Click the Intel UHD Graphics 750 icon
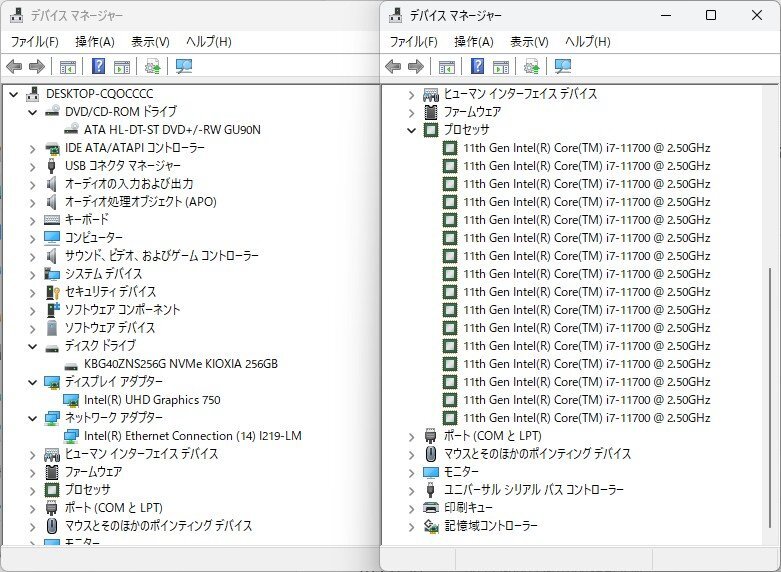Image resolution: width=781 pixels, height=572 pixels. 71,400
